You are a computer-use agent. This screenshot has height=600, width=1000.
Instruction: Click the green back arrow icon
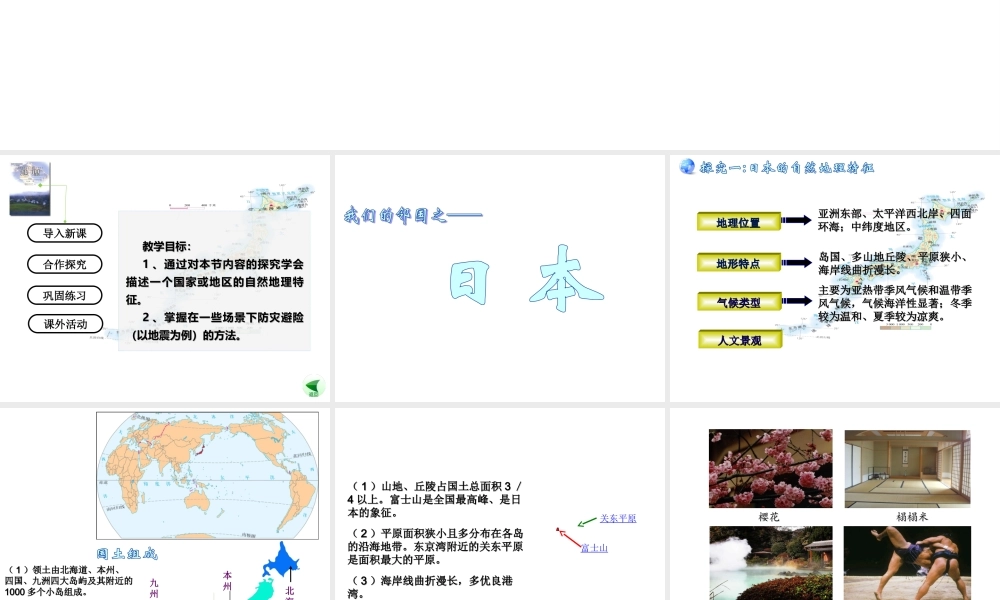pyautogui.click(x=313, y=386)
